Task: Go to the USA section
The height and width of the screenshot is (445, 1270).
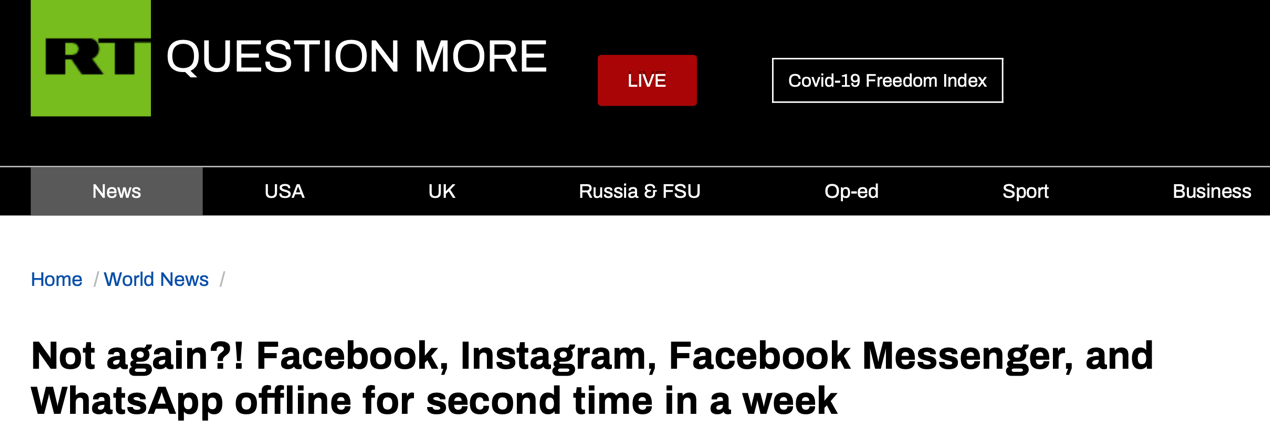Action: pos(284,191)
